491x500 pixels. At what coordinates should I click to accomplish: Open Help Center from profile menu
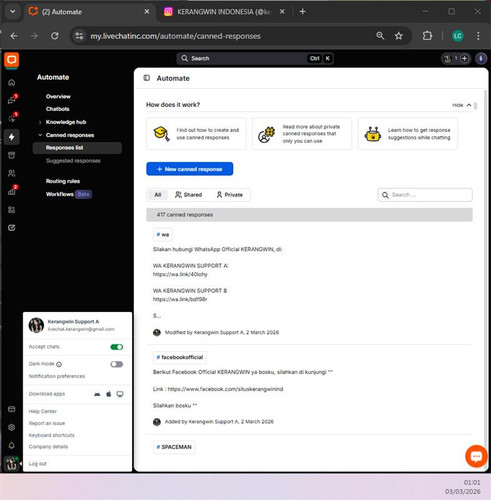[x=43, y=411]
